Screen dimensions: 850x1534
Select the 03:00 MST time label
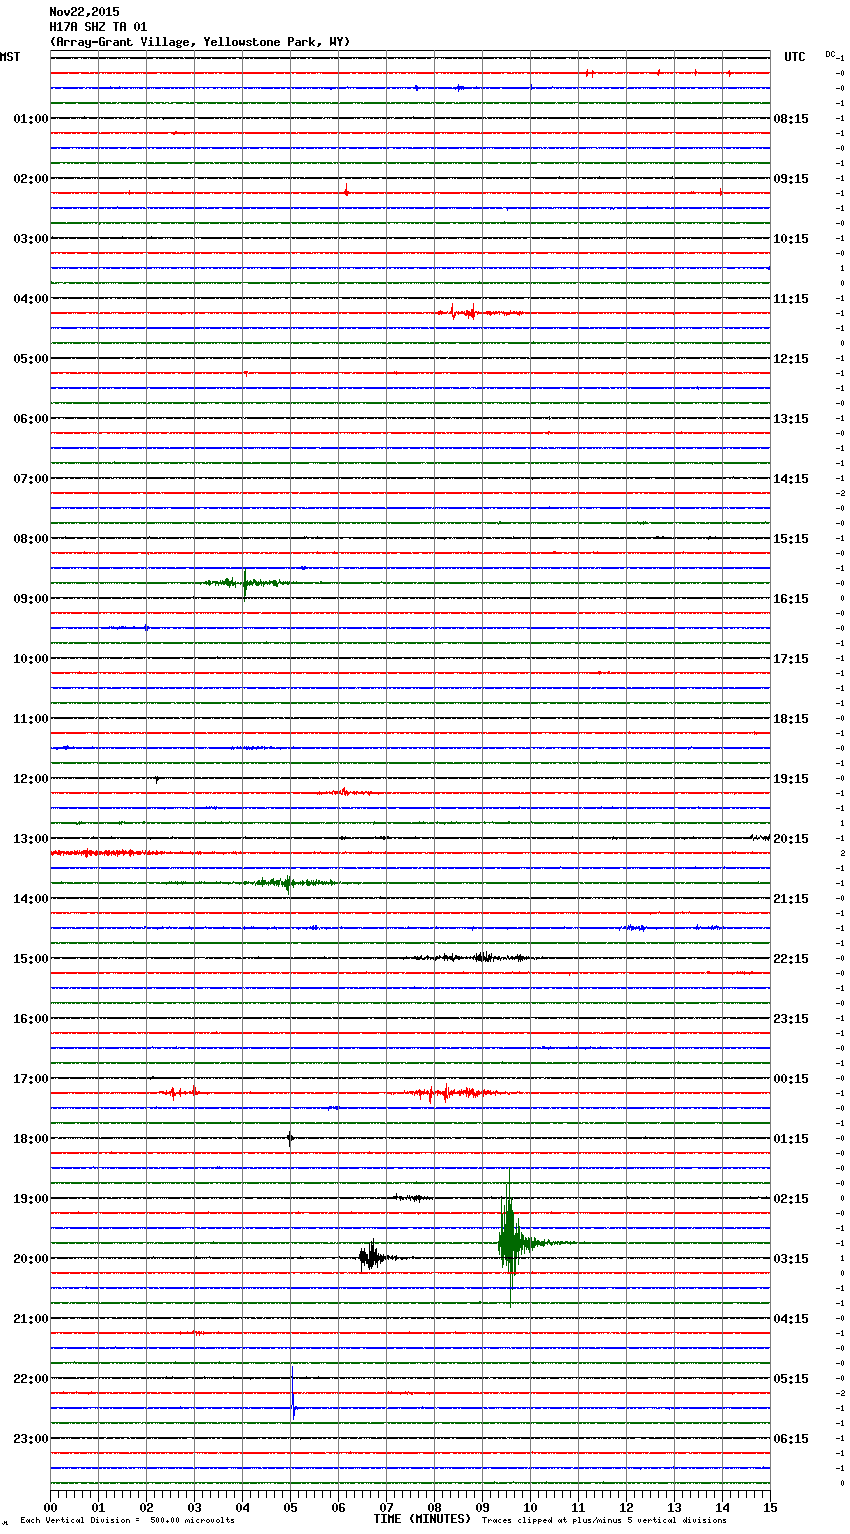30,239
